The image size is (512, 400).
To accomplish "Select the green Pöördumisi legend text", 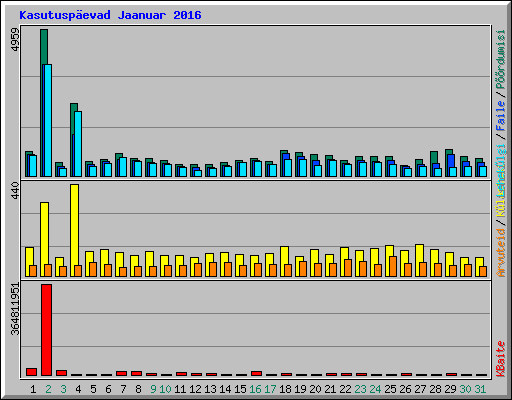I will 501,59.
